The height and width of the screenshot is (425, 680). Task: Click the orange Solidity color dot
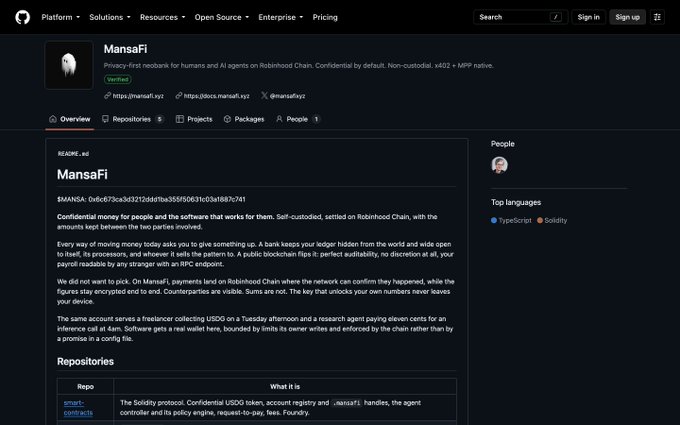click(540, 220)
